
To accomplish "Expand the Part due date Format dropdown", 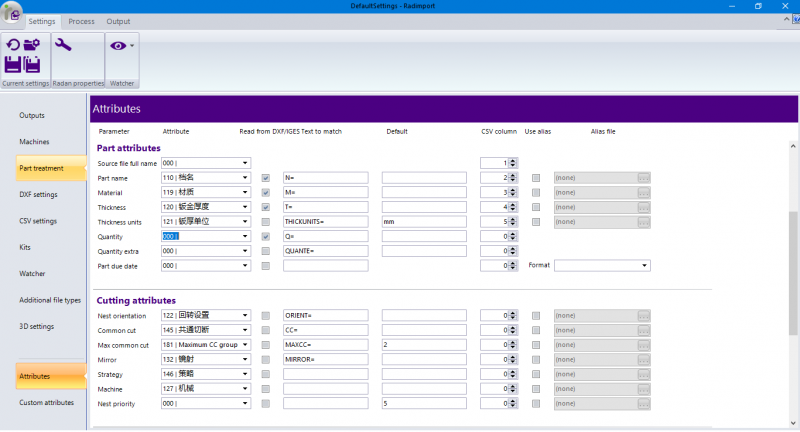I will (x=645, y=266).
